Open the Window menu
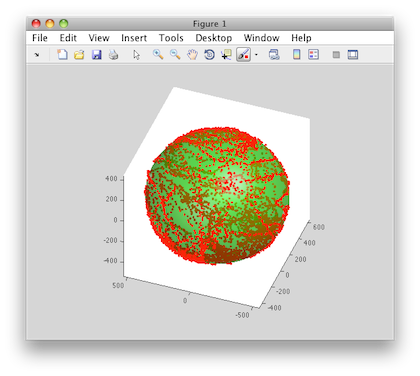This screenshot has width=420, height=376. 261,38
